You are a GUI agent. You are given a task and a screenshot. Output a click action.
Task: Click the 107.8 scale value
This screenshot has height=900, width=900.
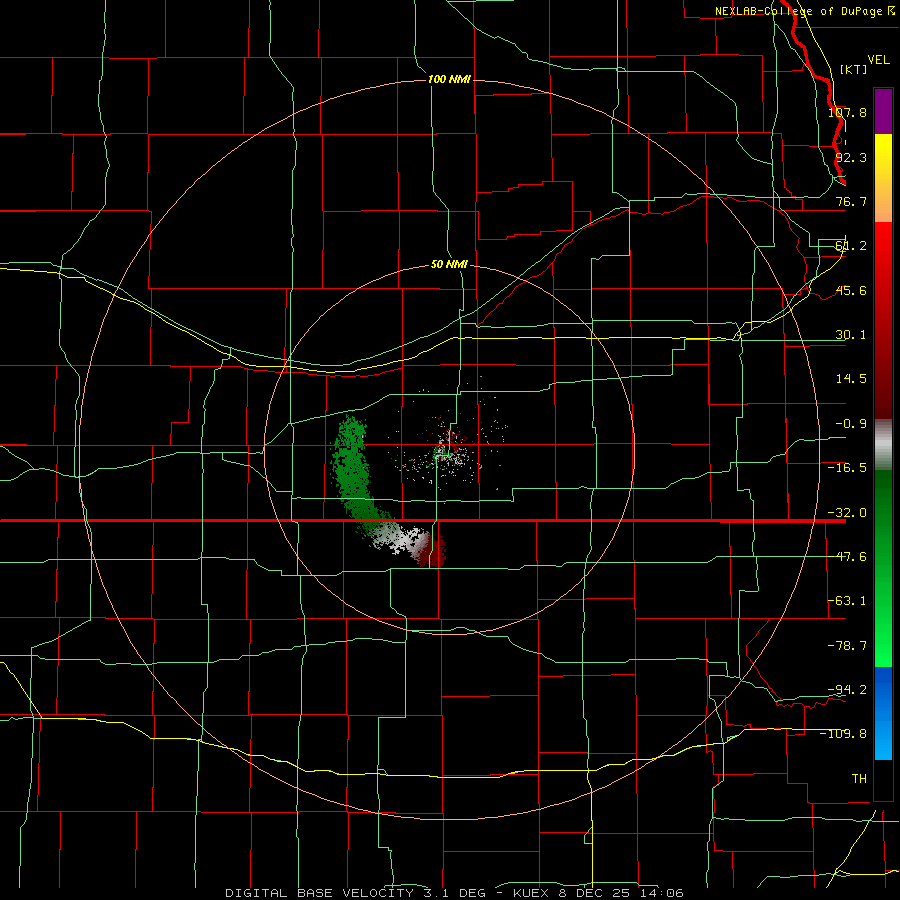[847, 112]
